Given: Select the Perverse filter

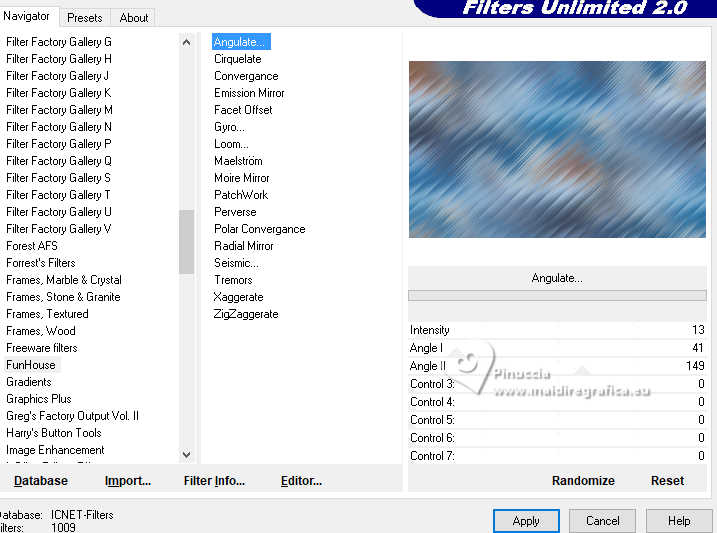Looking at the screenshot, I should click(235, 212).
